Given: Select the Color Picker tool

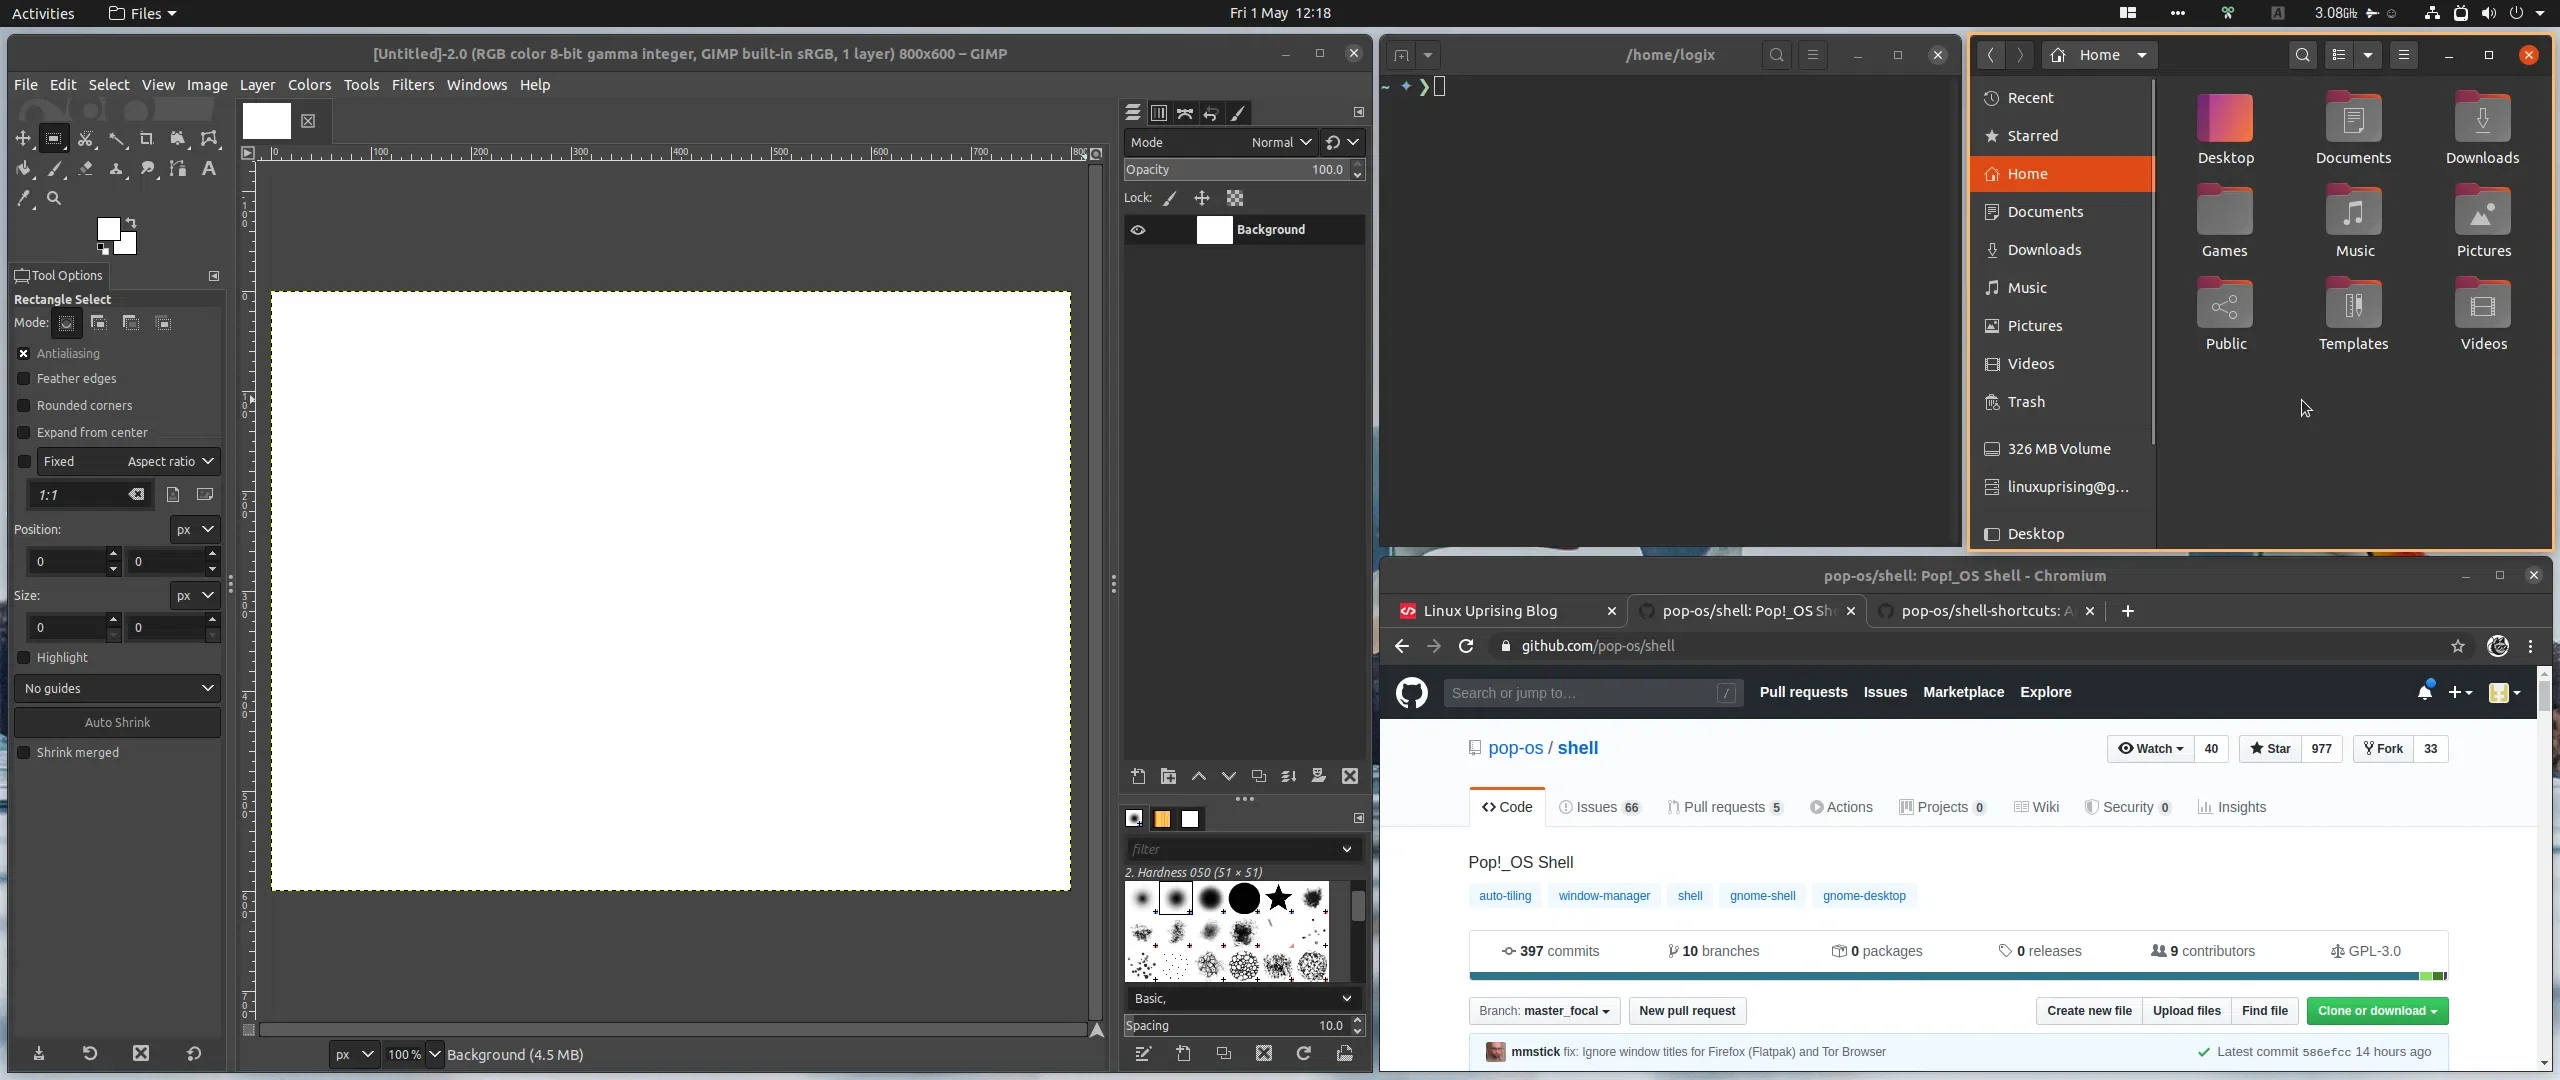Looking at the screenshot, I should pos(23,199).
